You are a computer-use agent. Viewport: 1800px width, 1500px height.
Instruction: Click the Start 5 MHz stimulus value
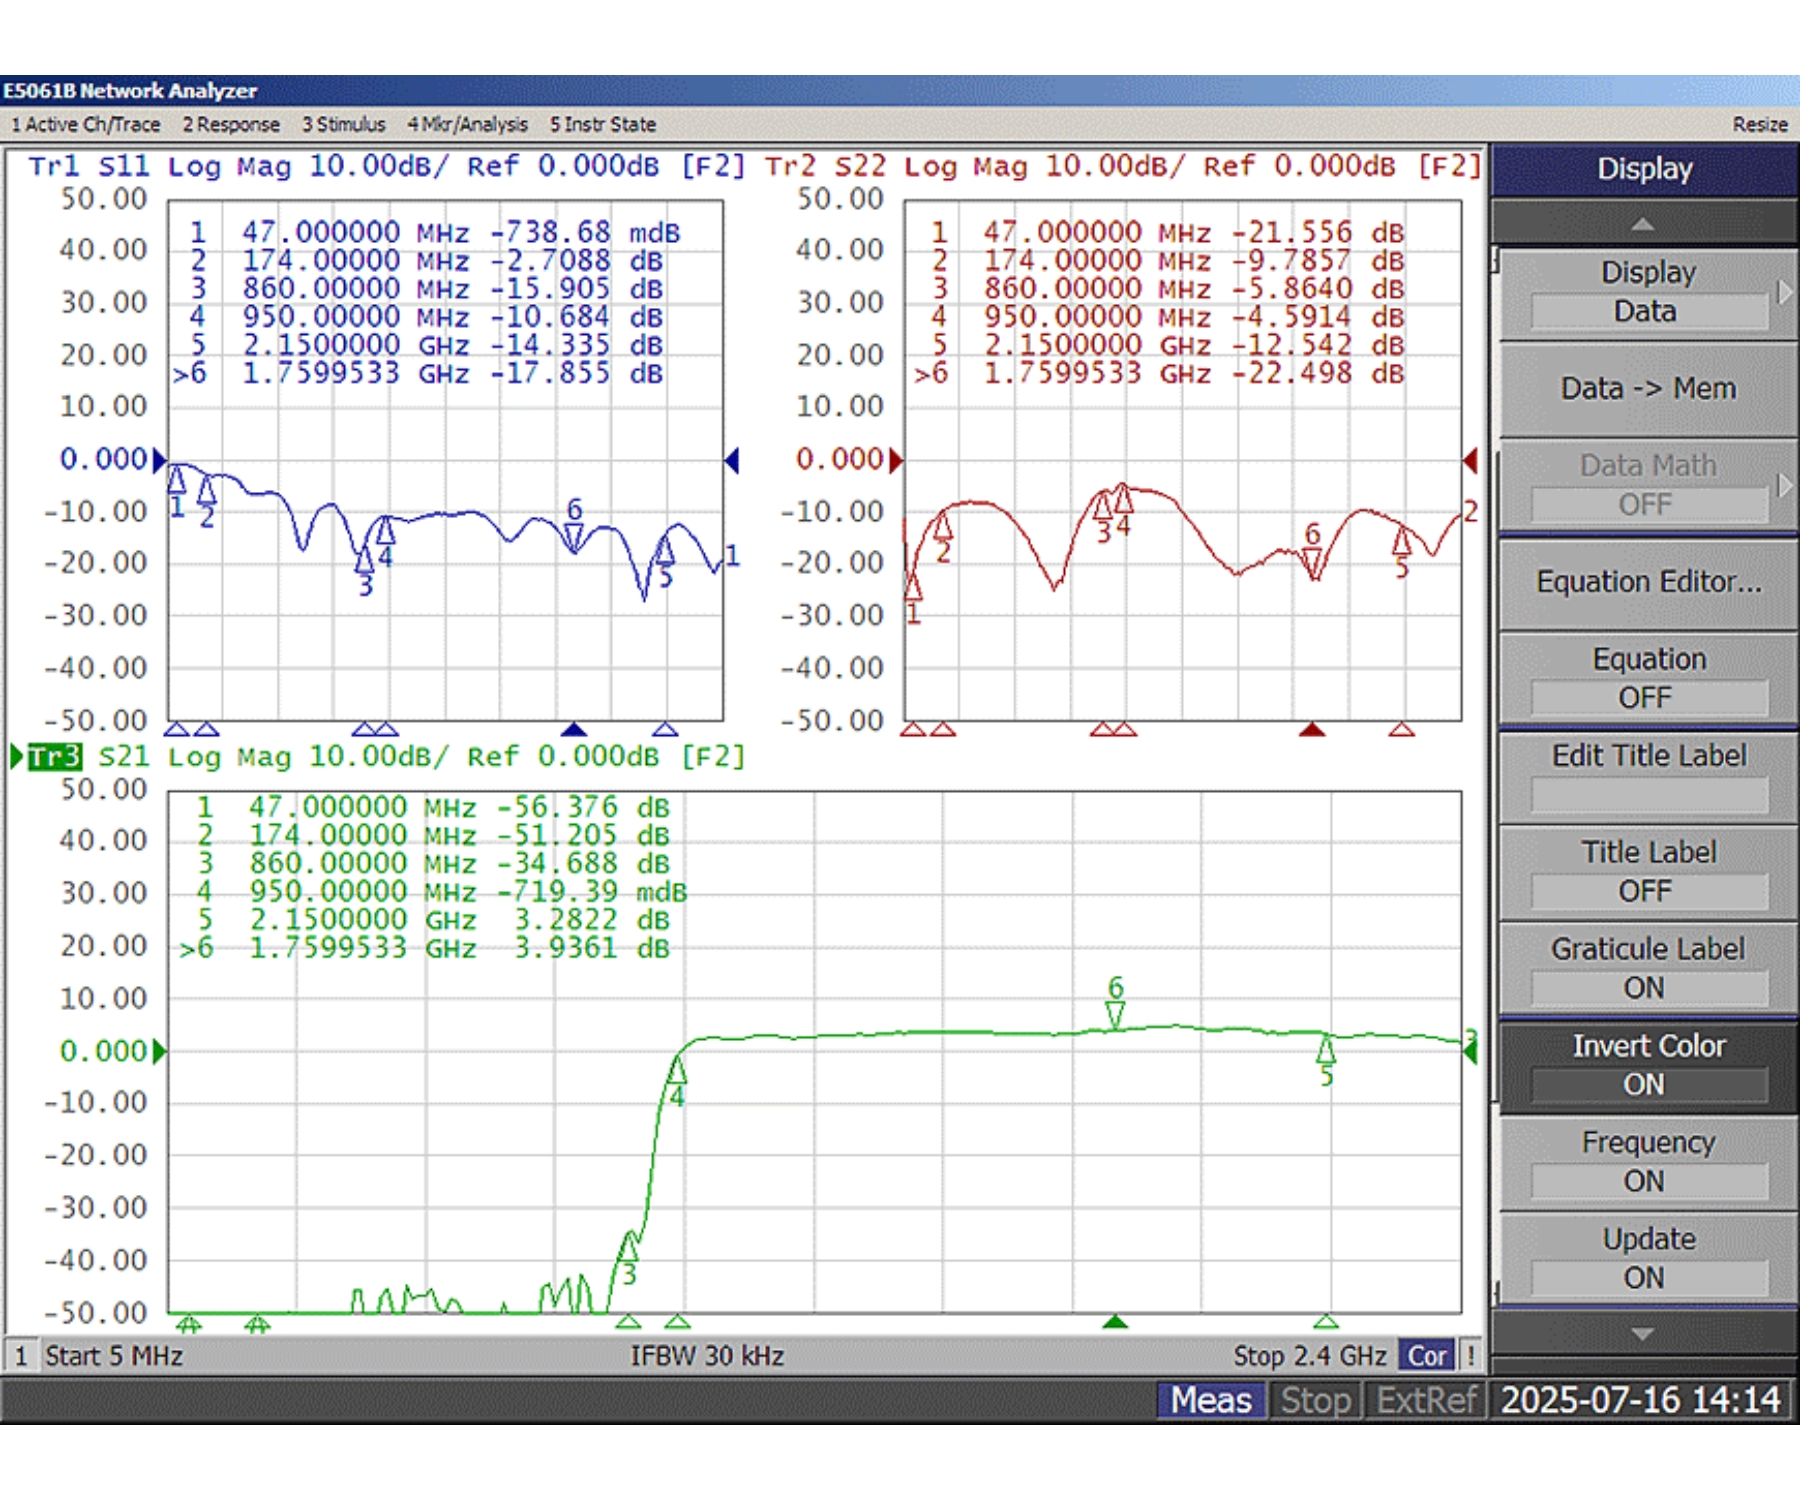click(113, 1356)
